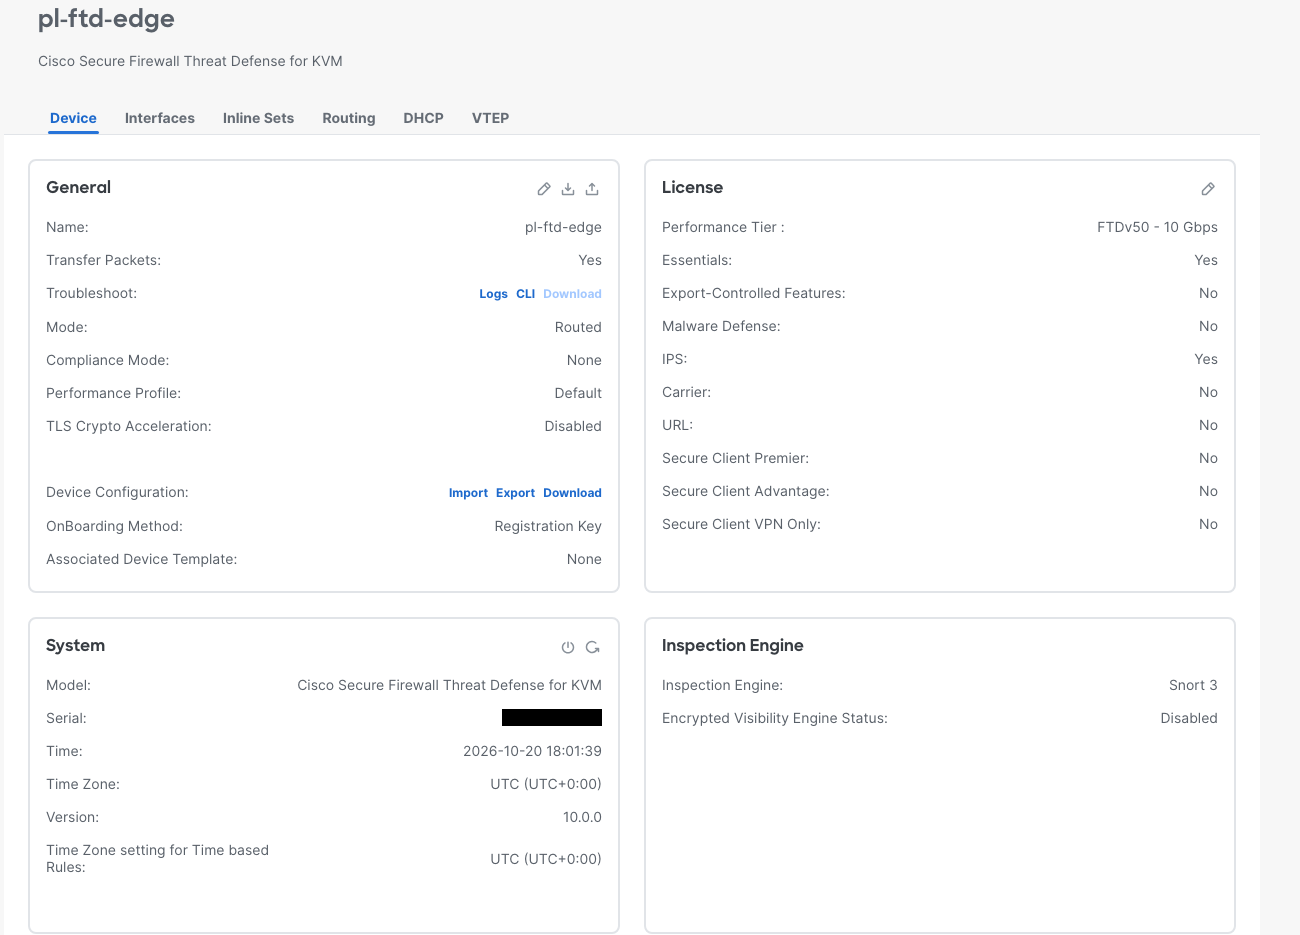The image size is (1300, 935).
Task: Click the Associated Device Template value None
Action: (x=584, y=559)
